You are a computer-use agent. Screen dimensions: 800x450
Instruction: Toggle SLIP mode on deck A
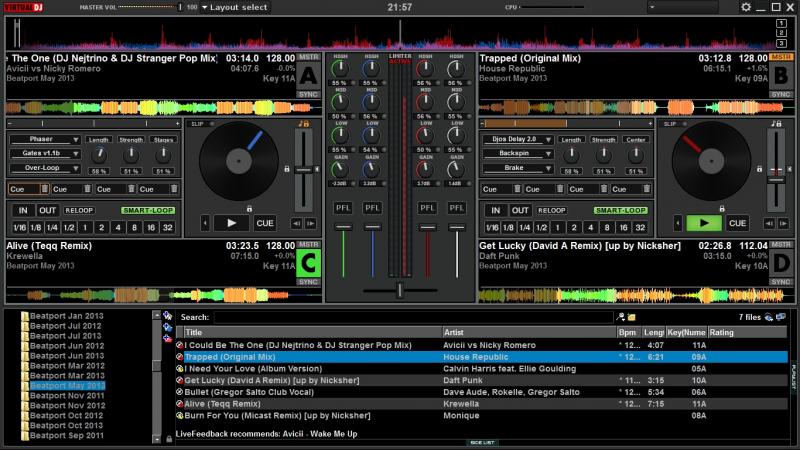pyautogui.click(x=202, y=124)
